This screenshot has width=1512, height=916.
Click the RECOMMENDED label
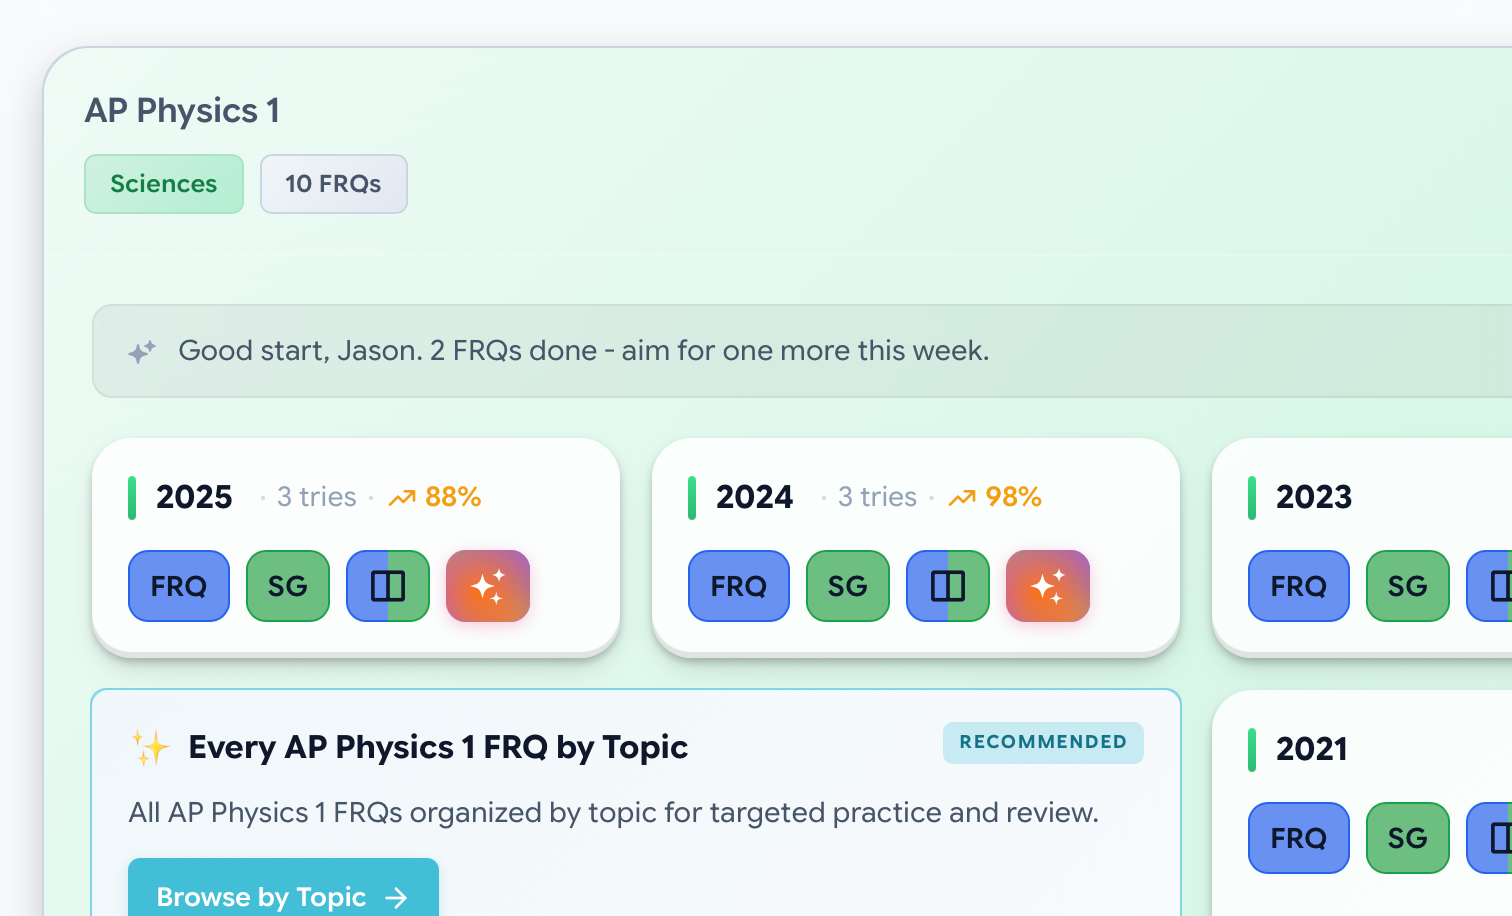click(x=1043, y=742)
